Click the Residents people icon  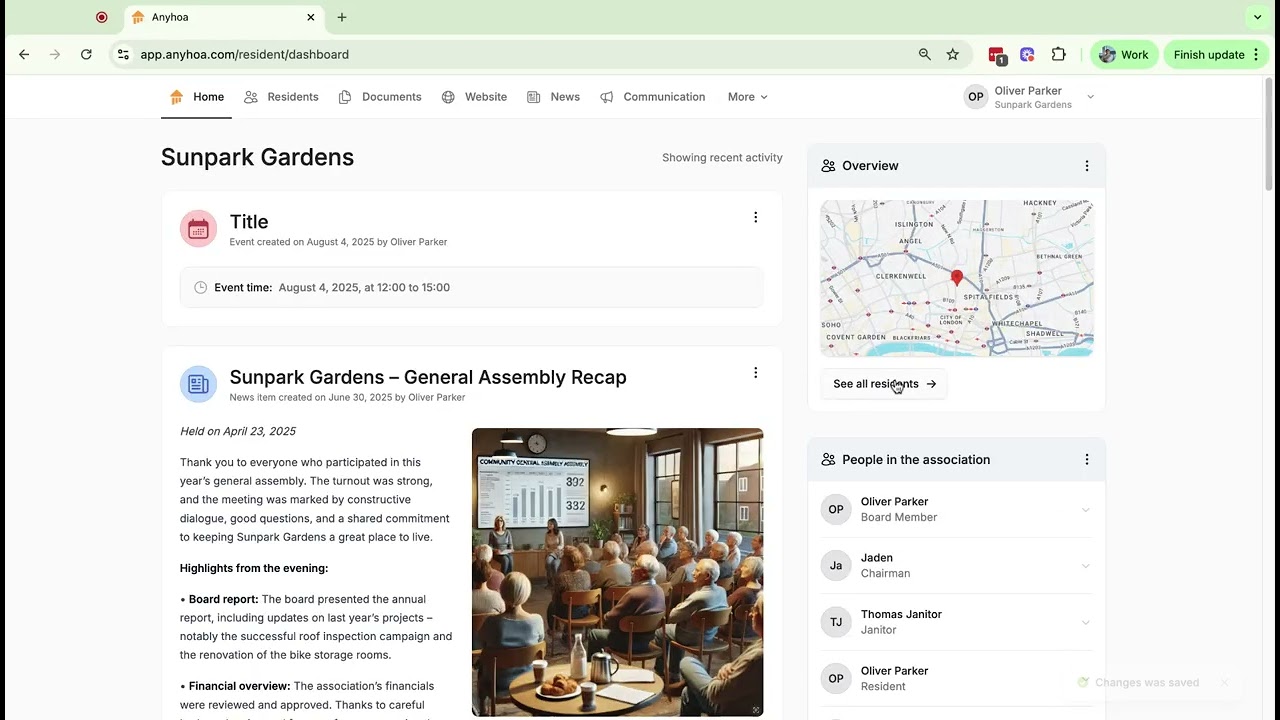tap(251, 97)
